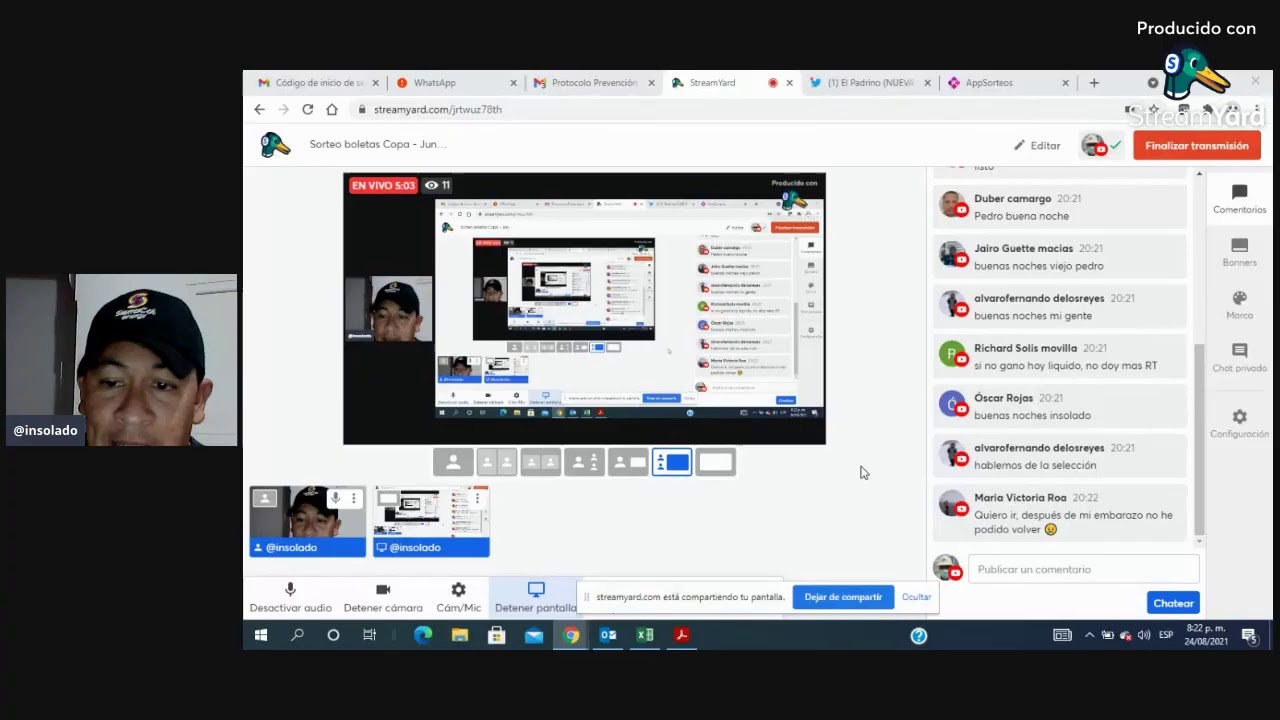Select the person-plus-small-screen layout
Screen dimensions: 1280x720
click(628, 462)
